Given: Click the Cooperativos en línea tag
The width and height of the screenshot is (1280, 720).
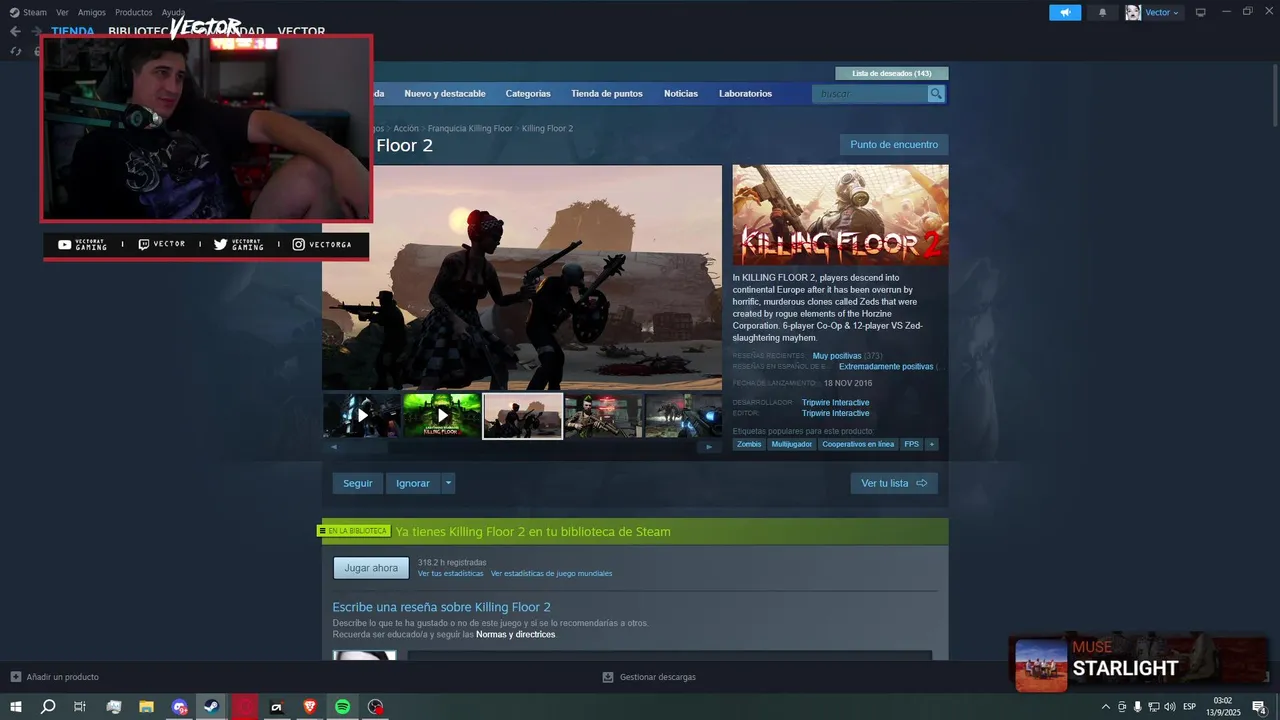Looking at the screenshot, I should (858, 444).
